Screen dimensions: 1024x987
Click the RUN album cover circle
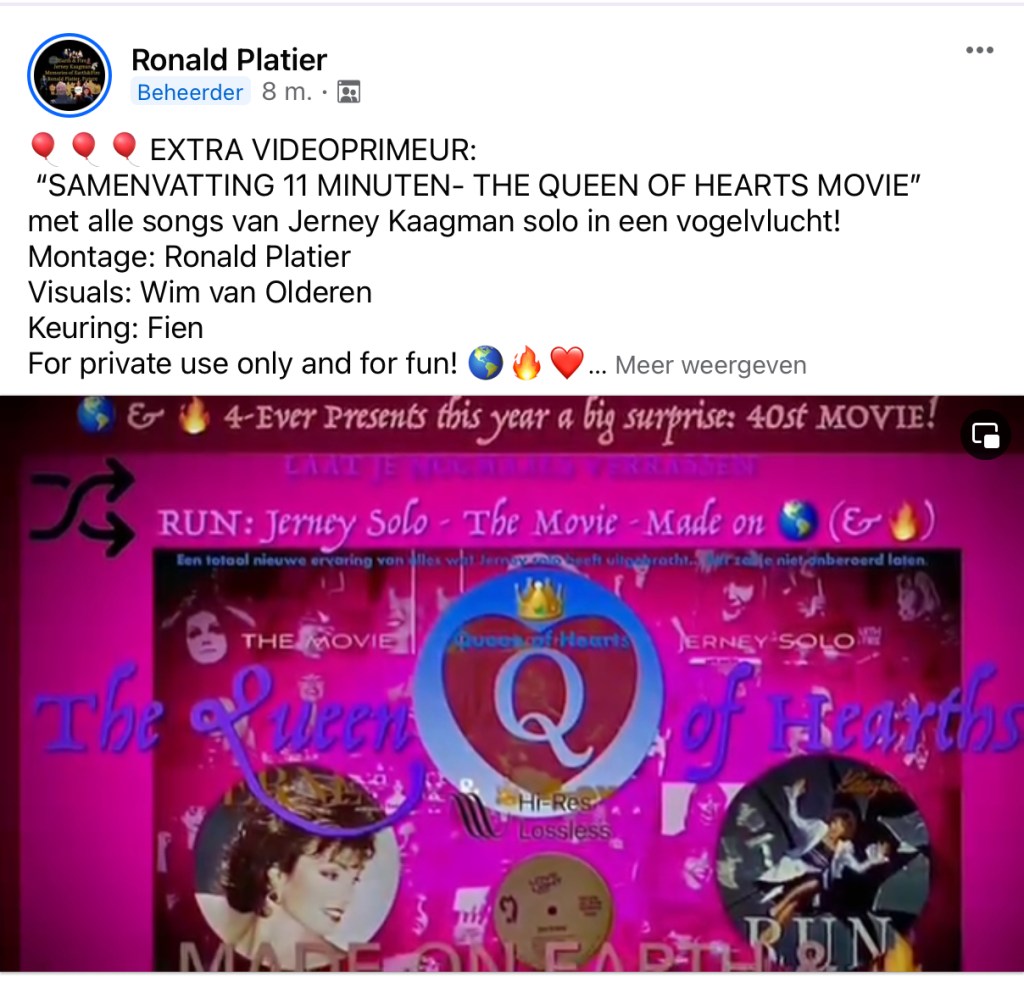[x=824, y=862]
